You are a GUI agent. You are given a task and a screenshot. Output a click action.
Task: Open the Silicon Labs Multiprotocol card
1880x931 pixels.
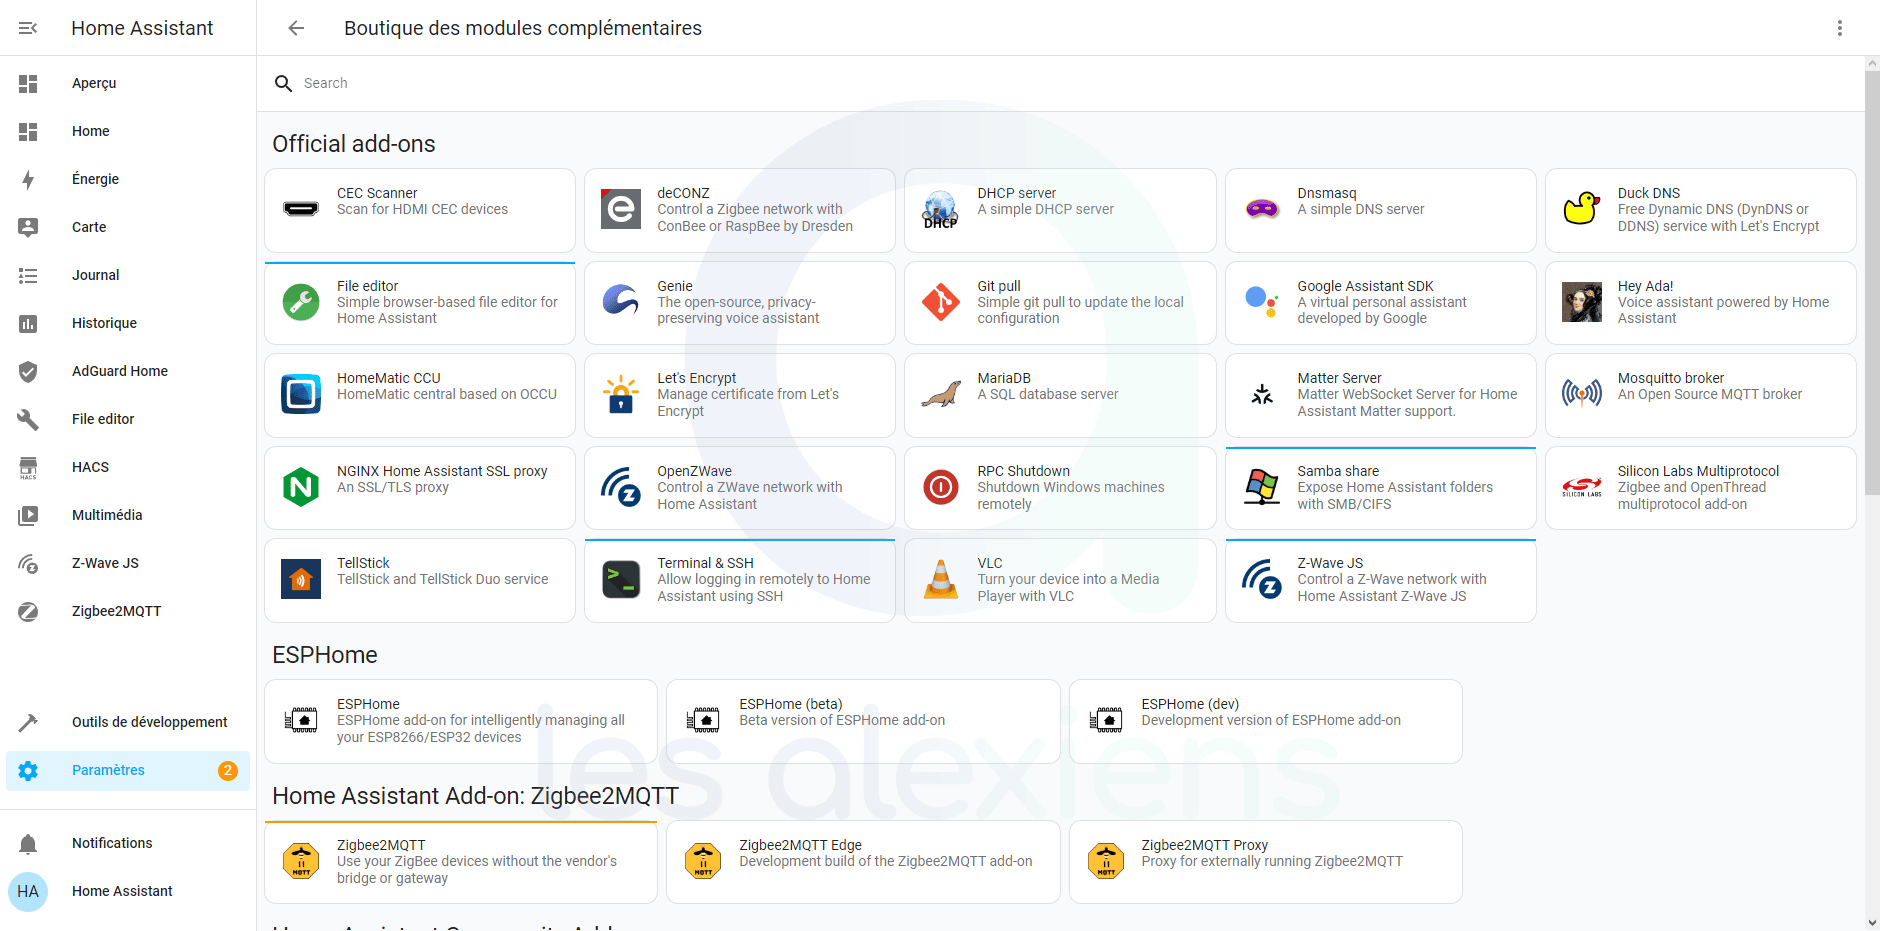[1701, 488]
